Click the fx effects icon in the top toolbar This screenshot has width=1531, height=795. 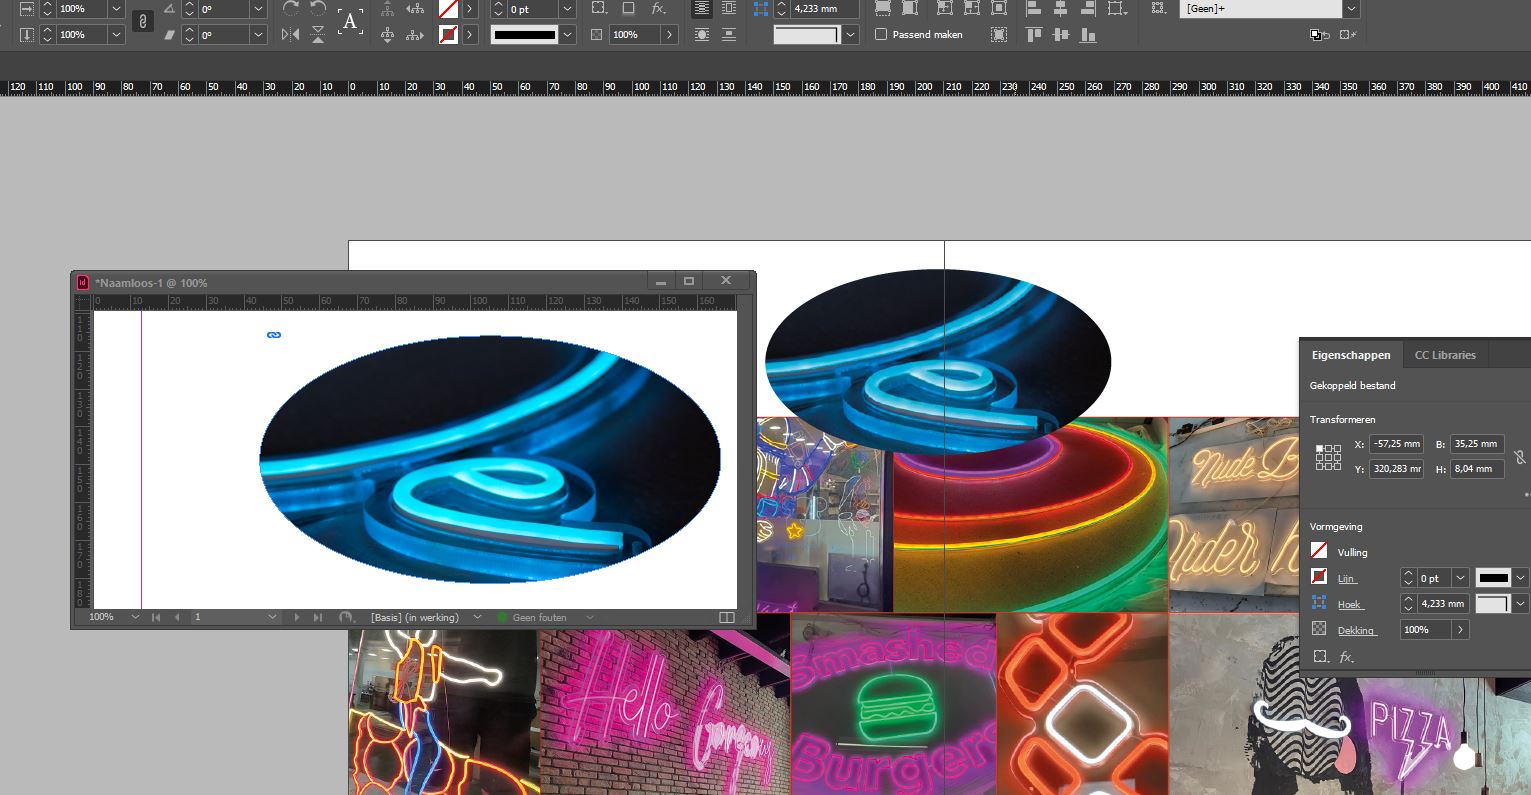pos(656,9)
